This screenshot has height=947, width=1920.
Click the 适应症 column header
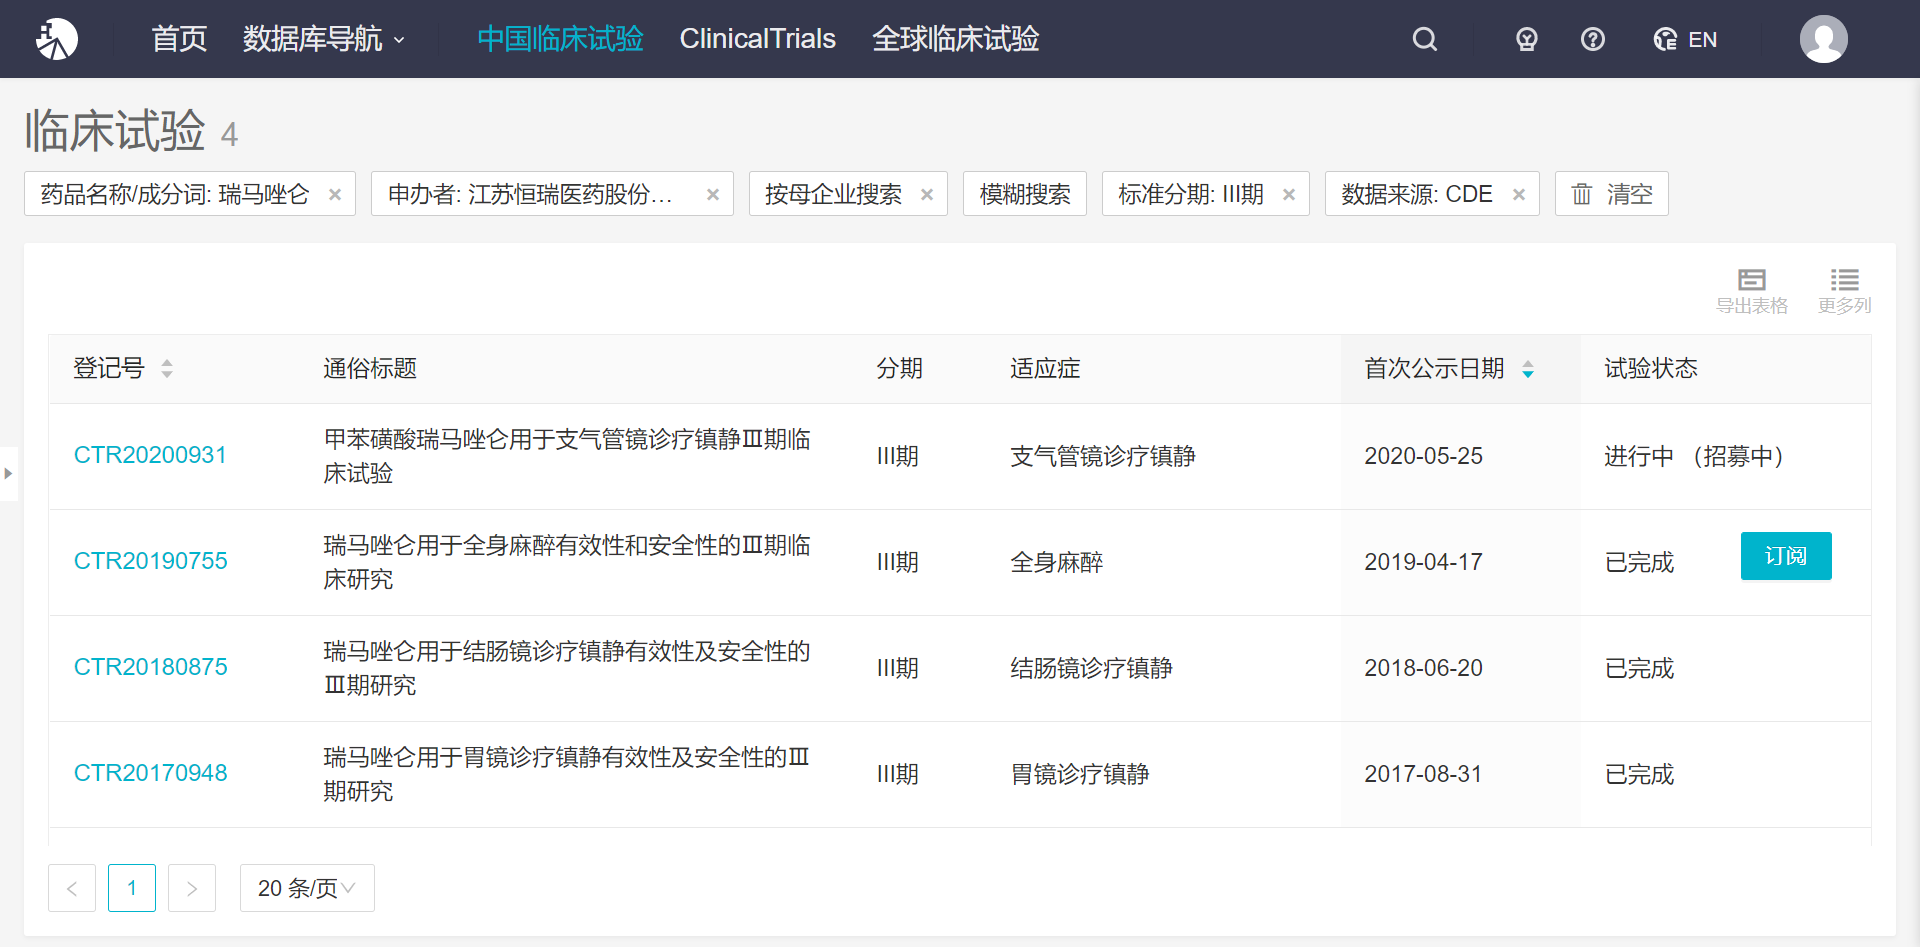[1045, 369]
